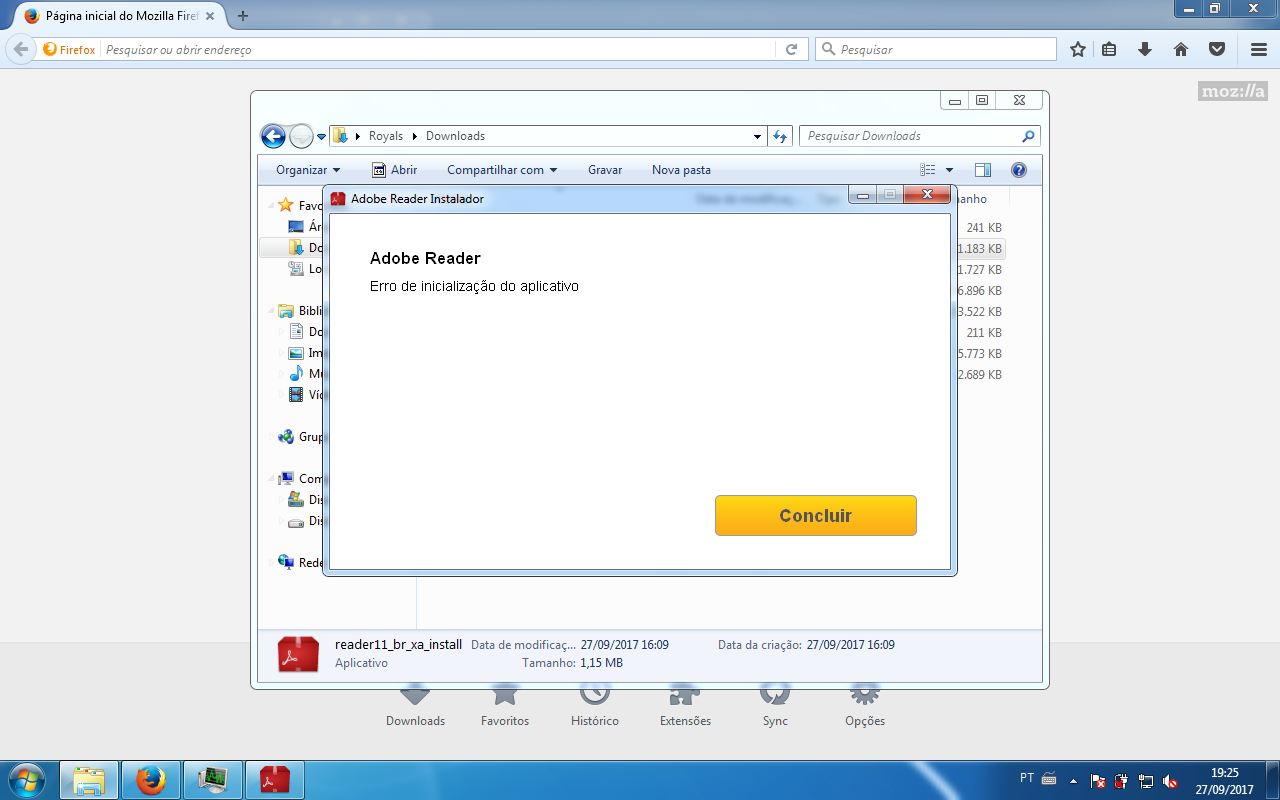Open the Organizar menu in Explorer

click(x=308, y=170)
